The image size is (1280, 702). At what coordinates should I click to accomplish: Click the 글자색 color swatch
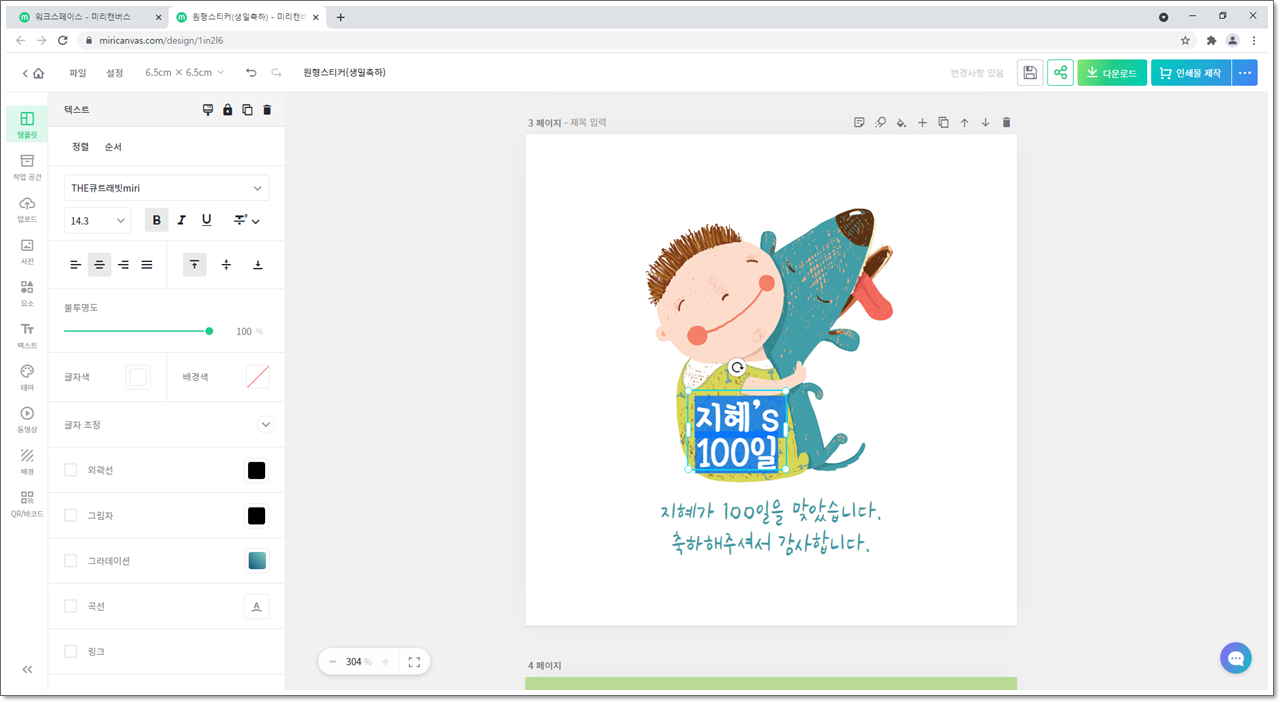pyautogui.click(x=138, y=377)
